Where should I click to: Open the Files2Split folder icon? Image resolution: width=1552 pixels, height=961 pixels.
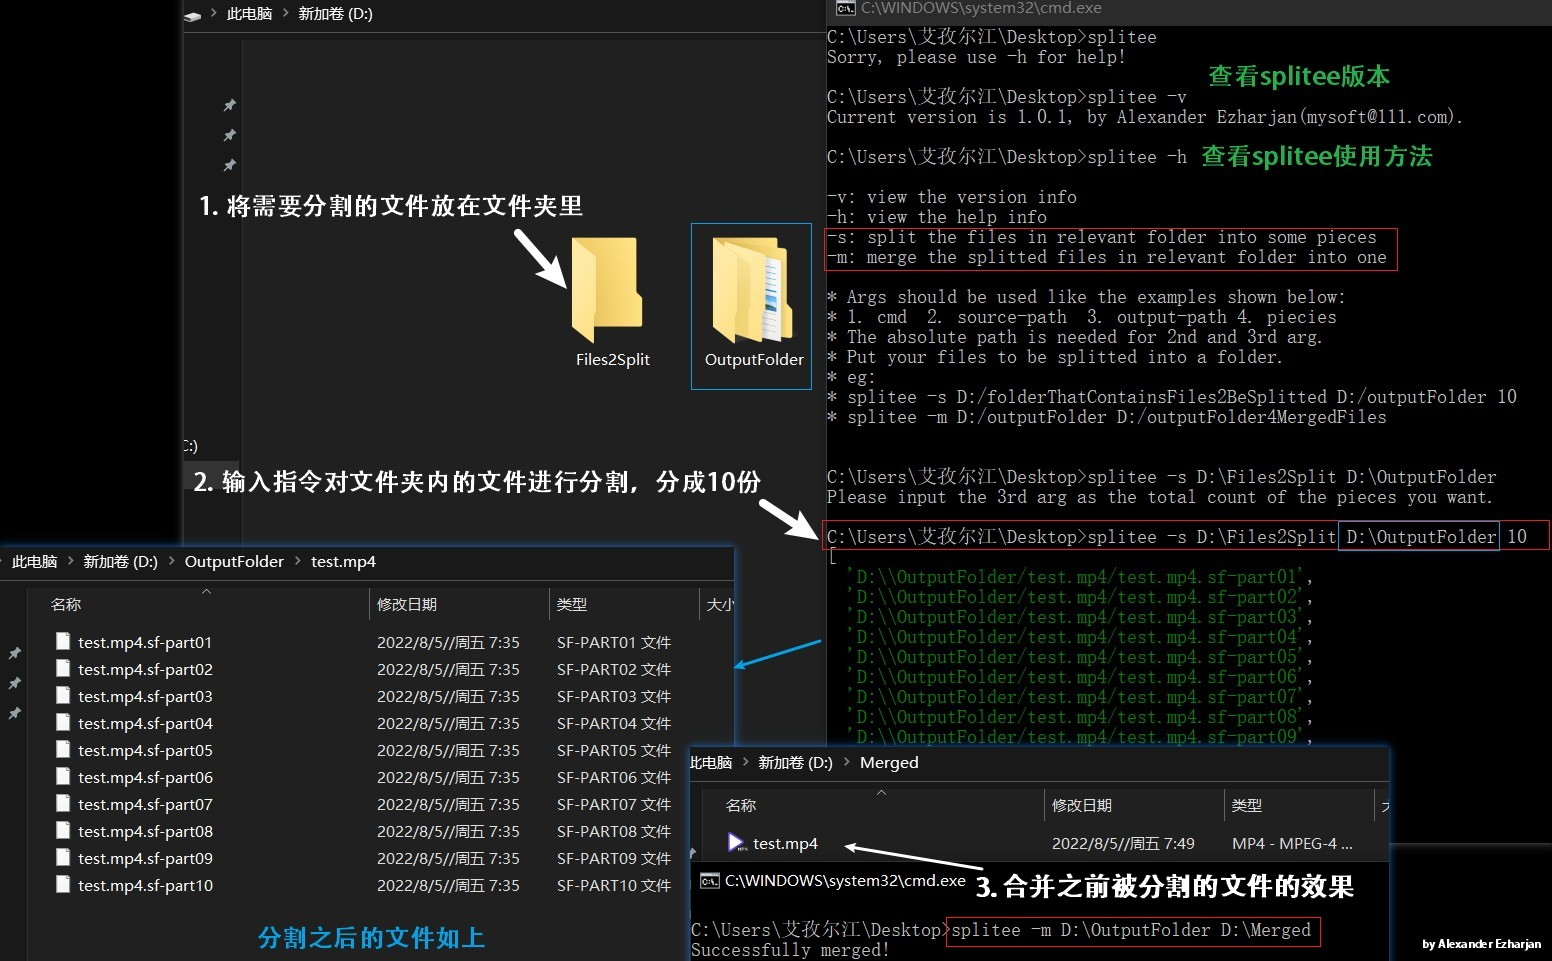[x=606, y=291]
